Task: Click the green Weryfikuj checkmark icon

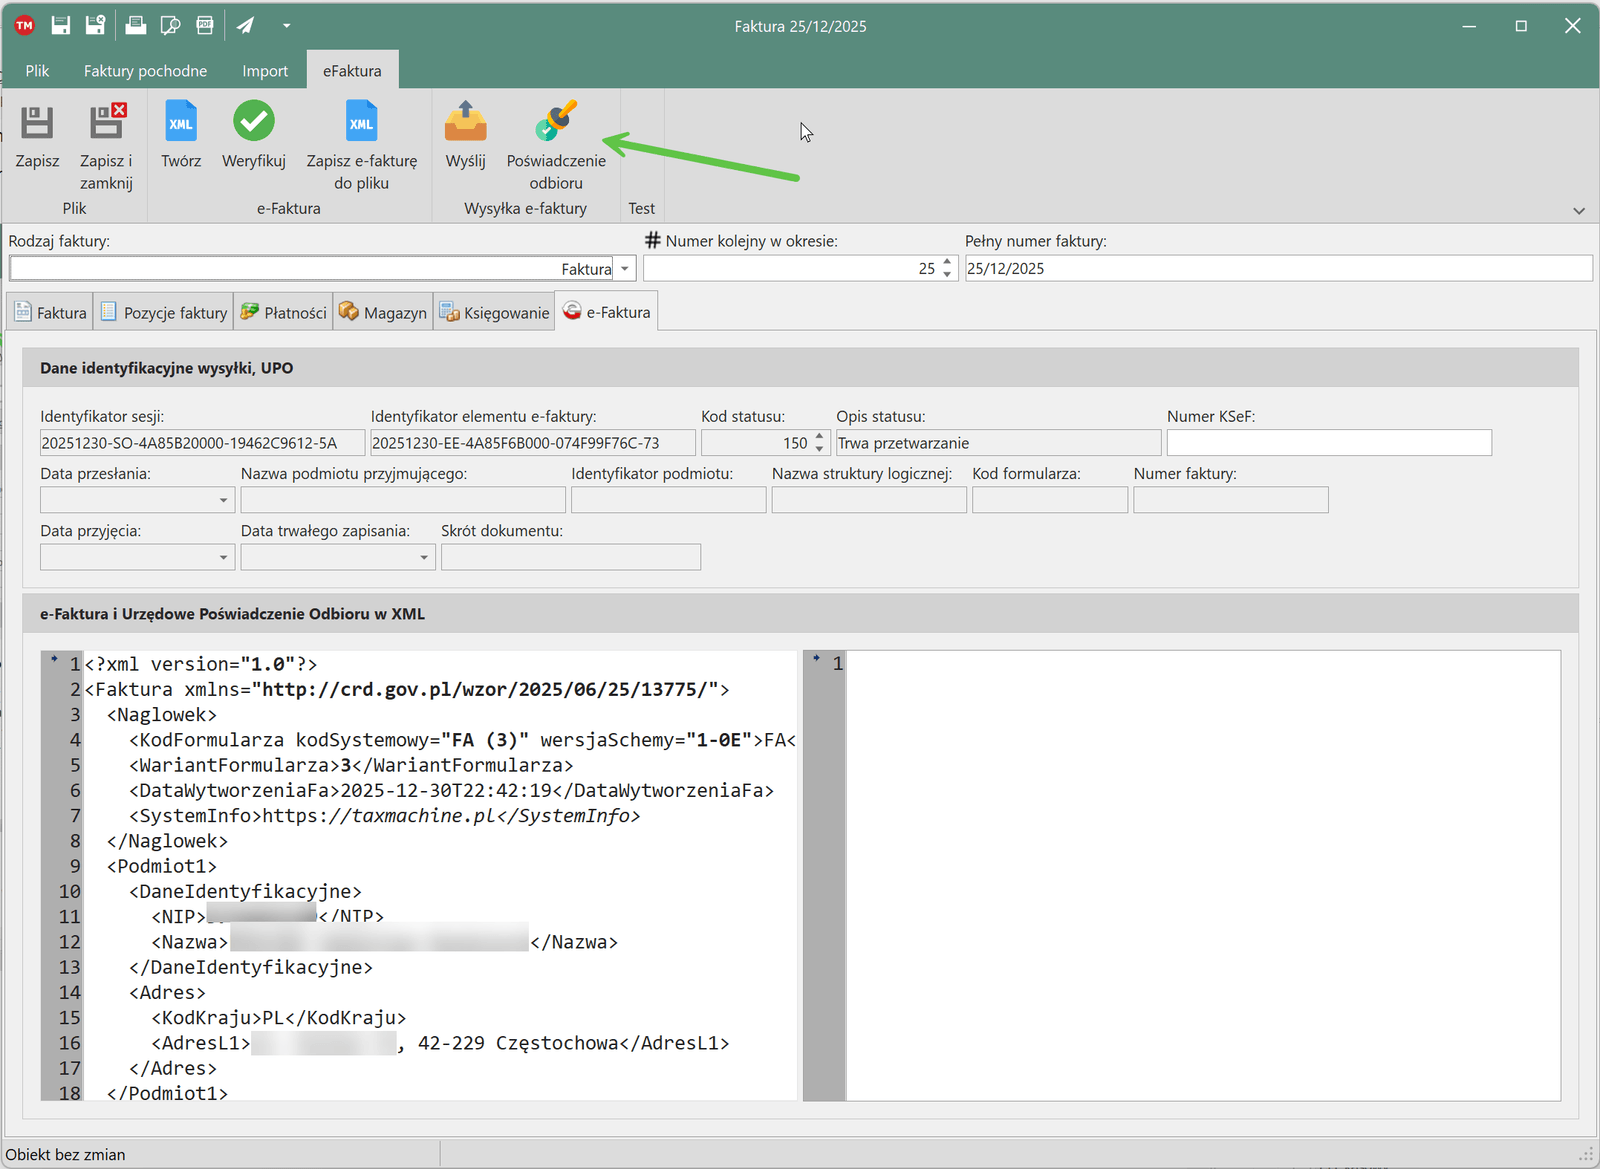Action: (x=254, y=122)
